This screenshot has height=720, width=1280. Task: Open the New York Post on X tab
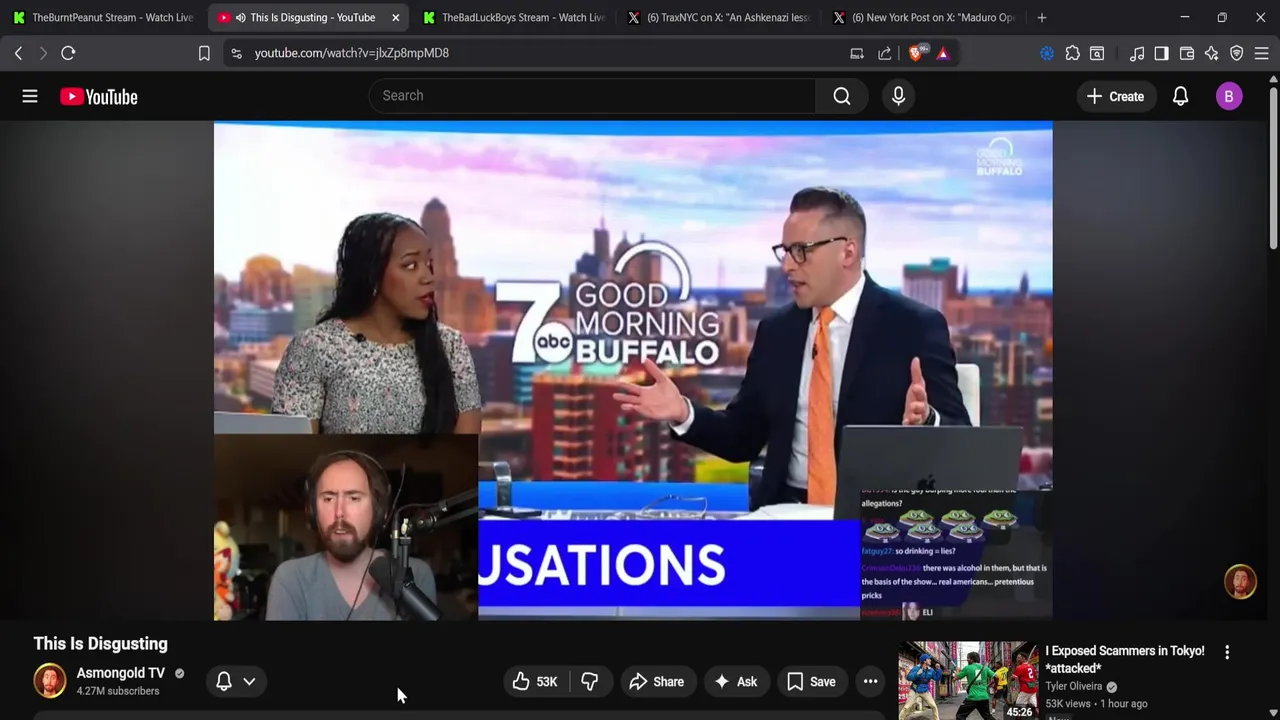pos(923,17)
